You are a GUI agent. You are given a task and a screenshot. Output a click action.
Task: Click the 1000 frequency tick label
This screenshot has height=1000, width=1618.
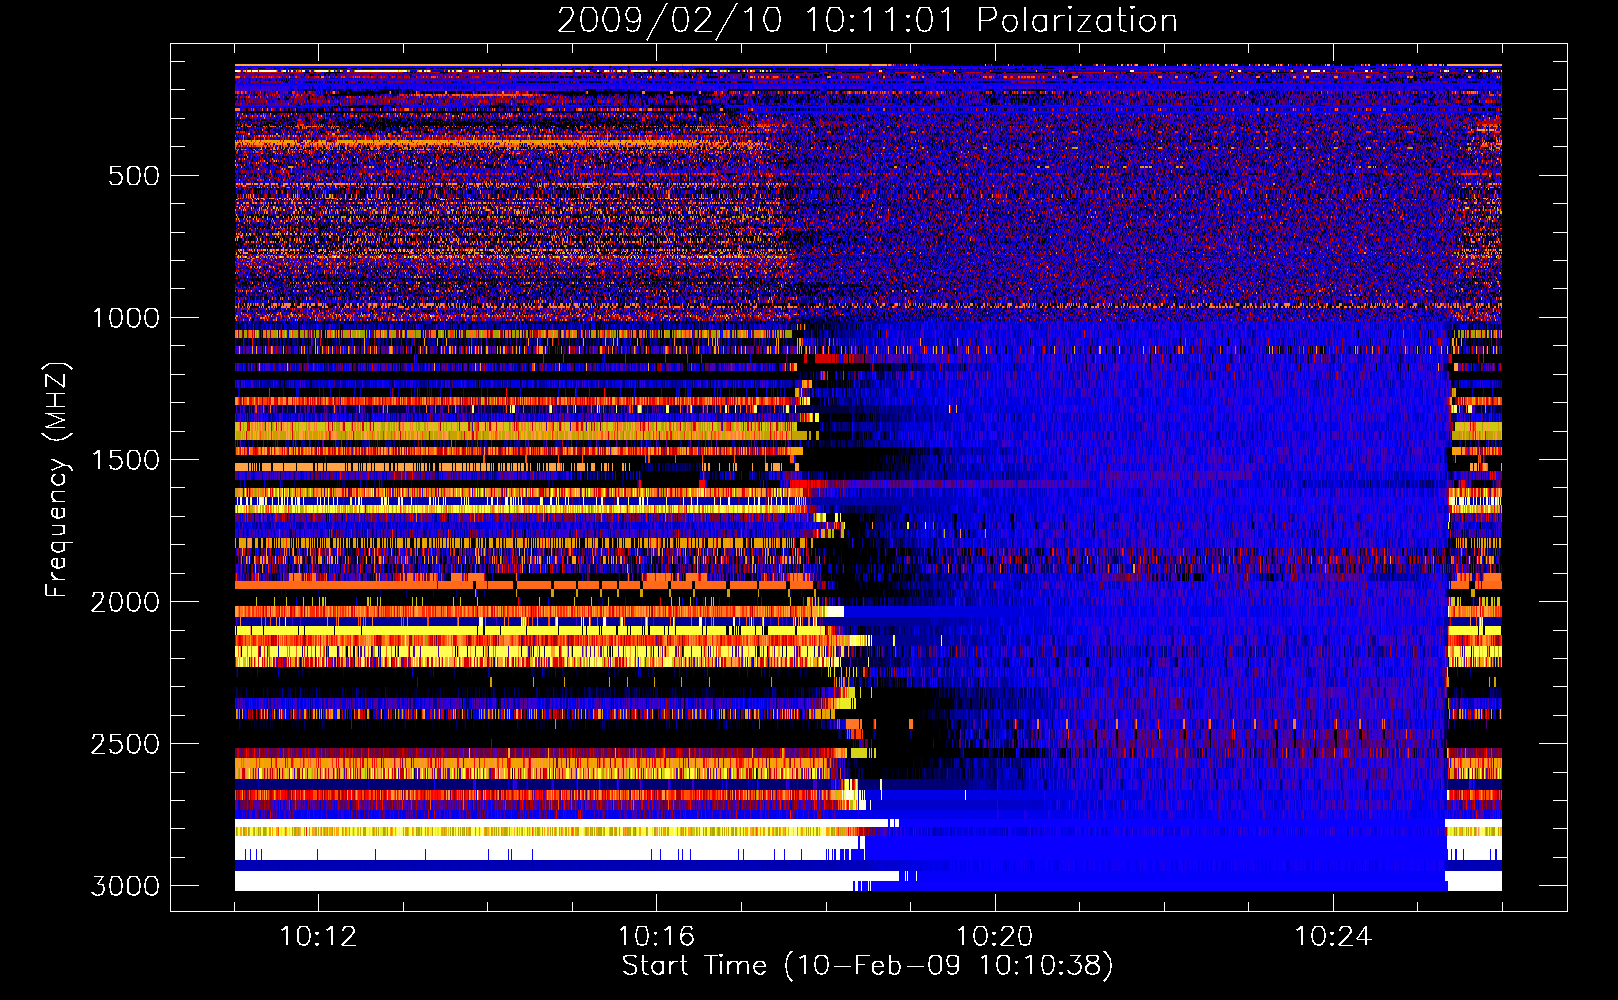tap(126, 318)
